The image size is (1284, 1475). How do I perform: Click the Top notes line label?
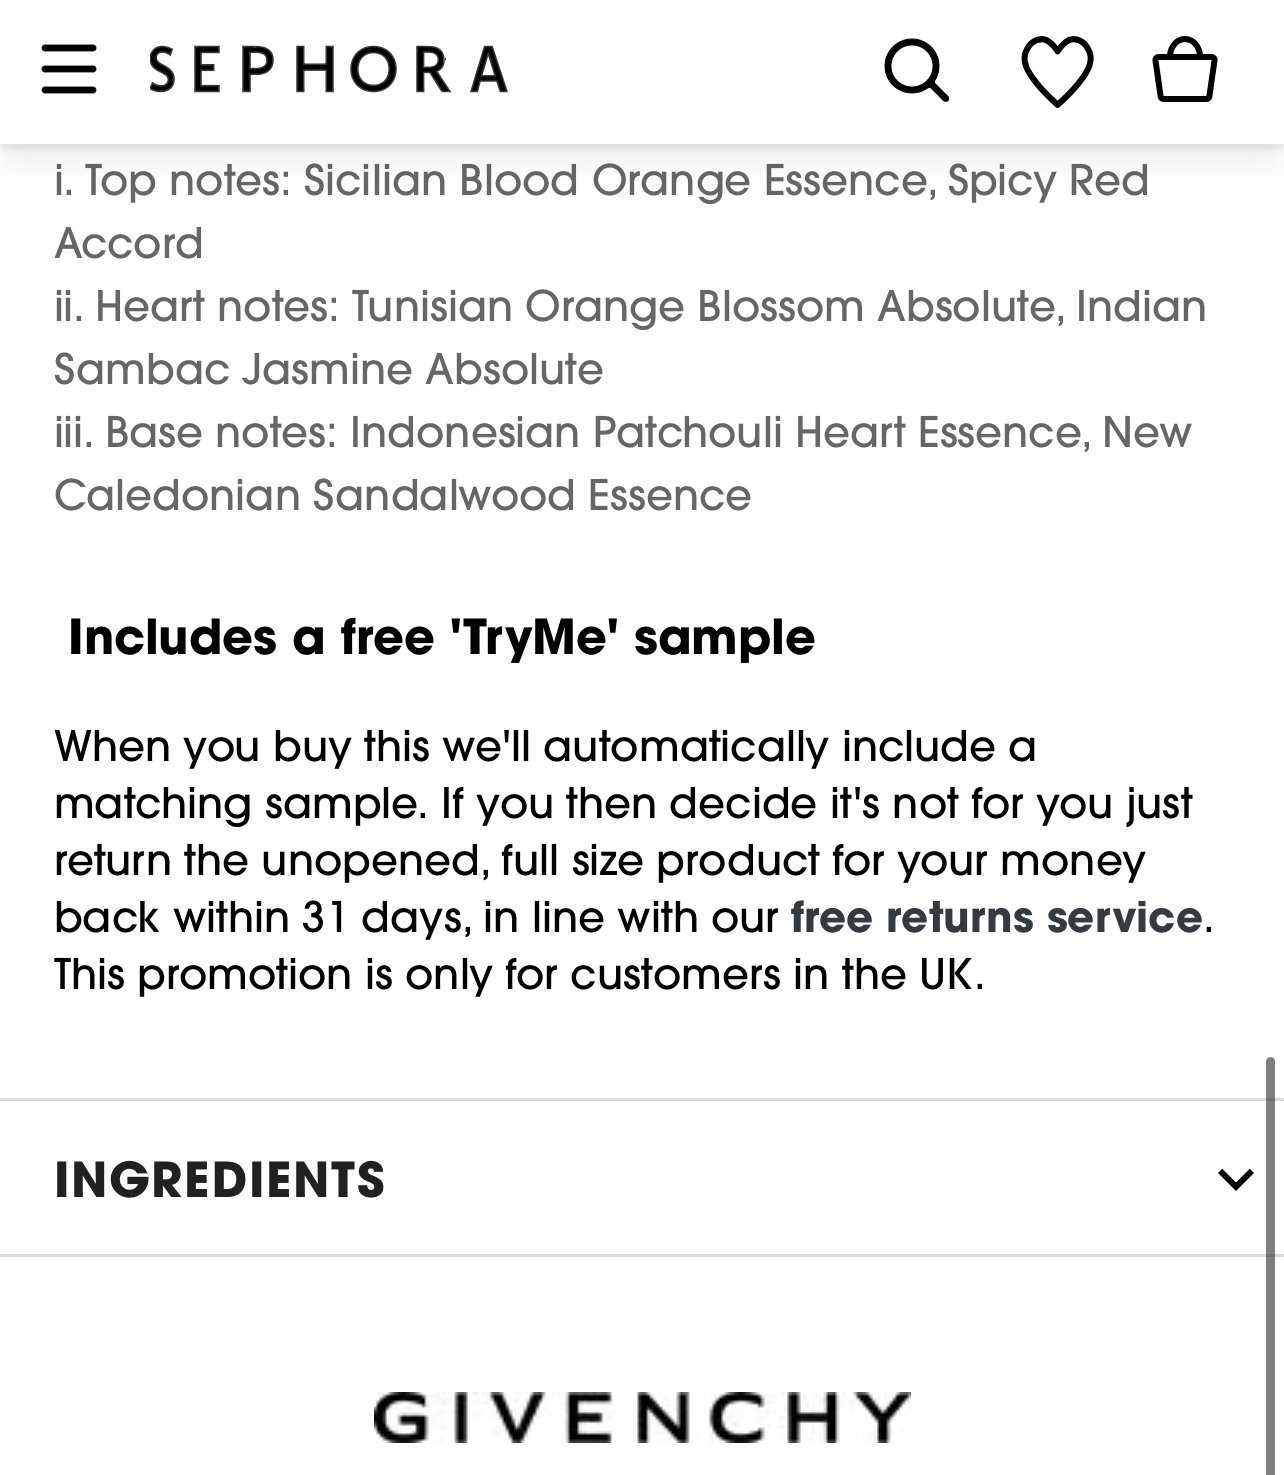[172, 181]
